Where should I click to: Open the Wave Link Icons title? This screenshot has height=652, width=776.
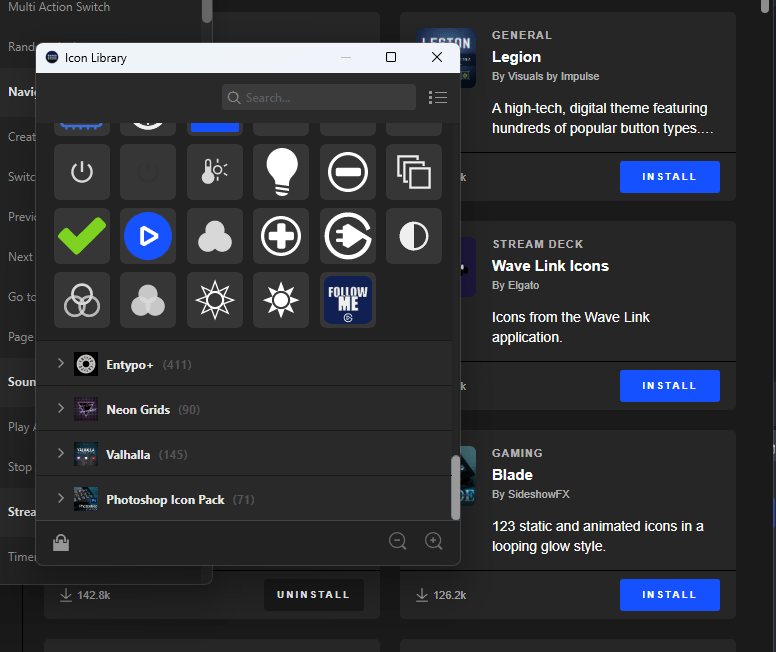[550, 266]
